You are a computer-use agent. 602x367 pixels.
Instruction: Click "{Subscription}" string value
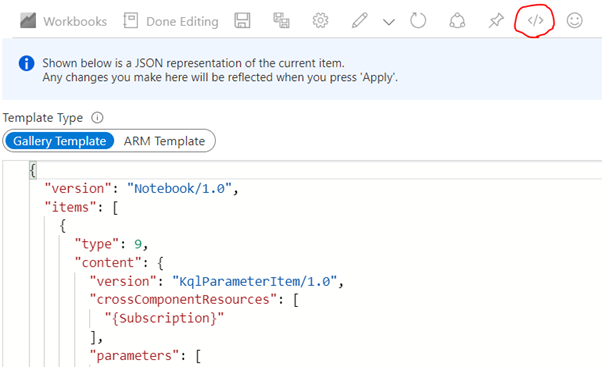coord(164,318)
